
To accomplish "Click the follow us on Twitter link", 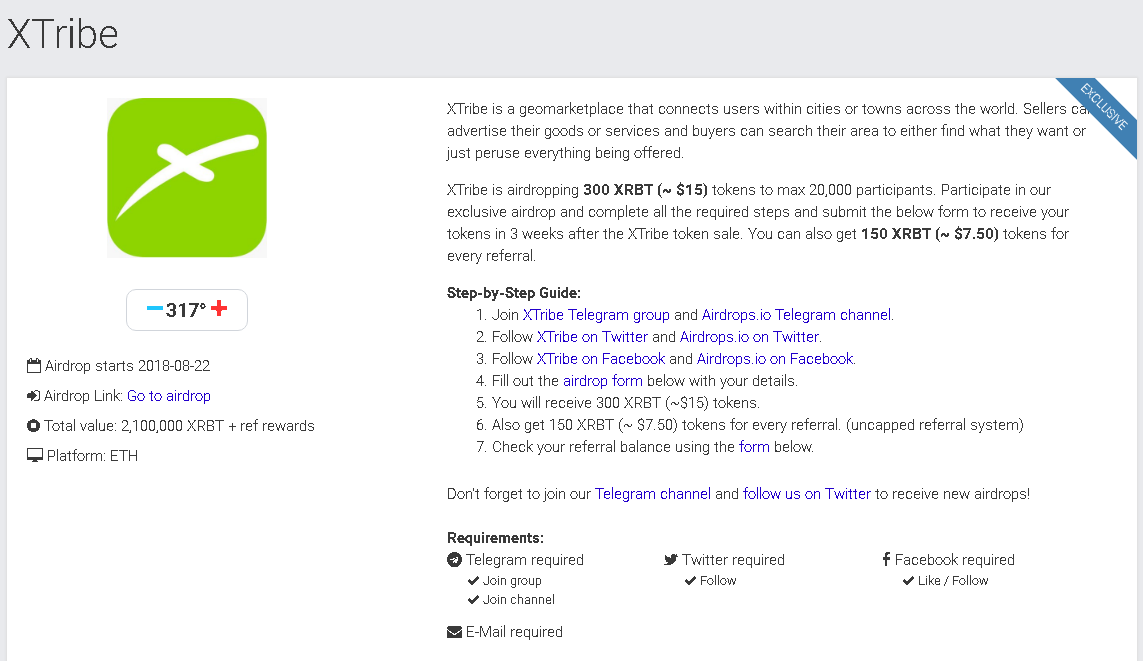I will (807, 494).
